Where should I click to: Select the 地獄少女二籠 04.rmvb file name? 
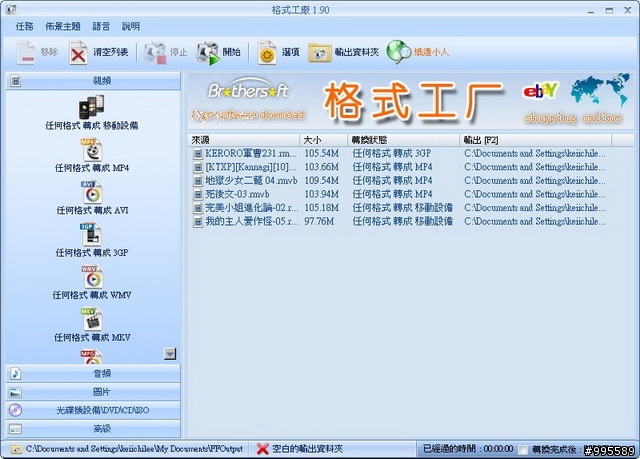pos(251,181)
